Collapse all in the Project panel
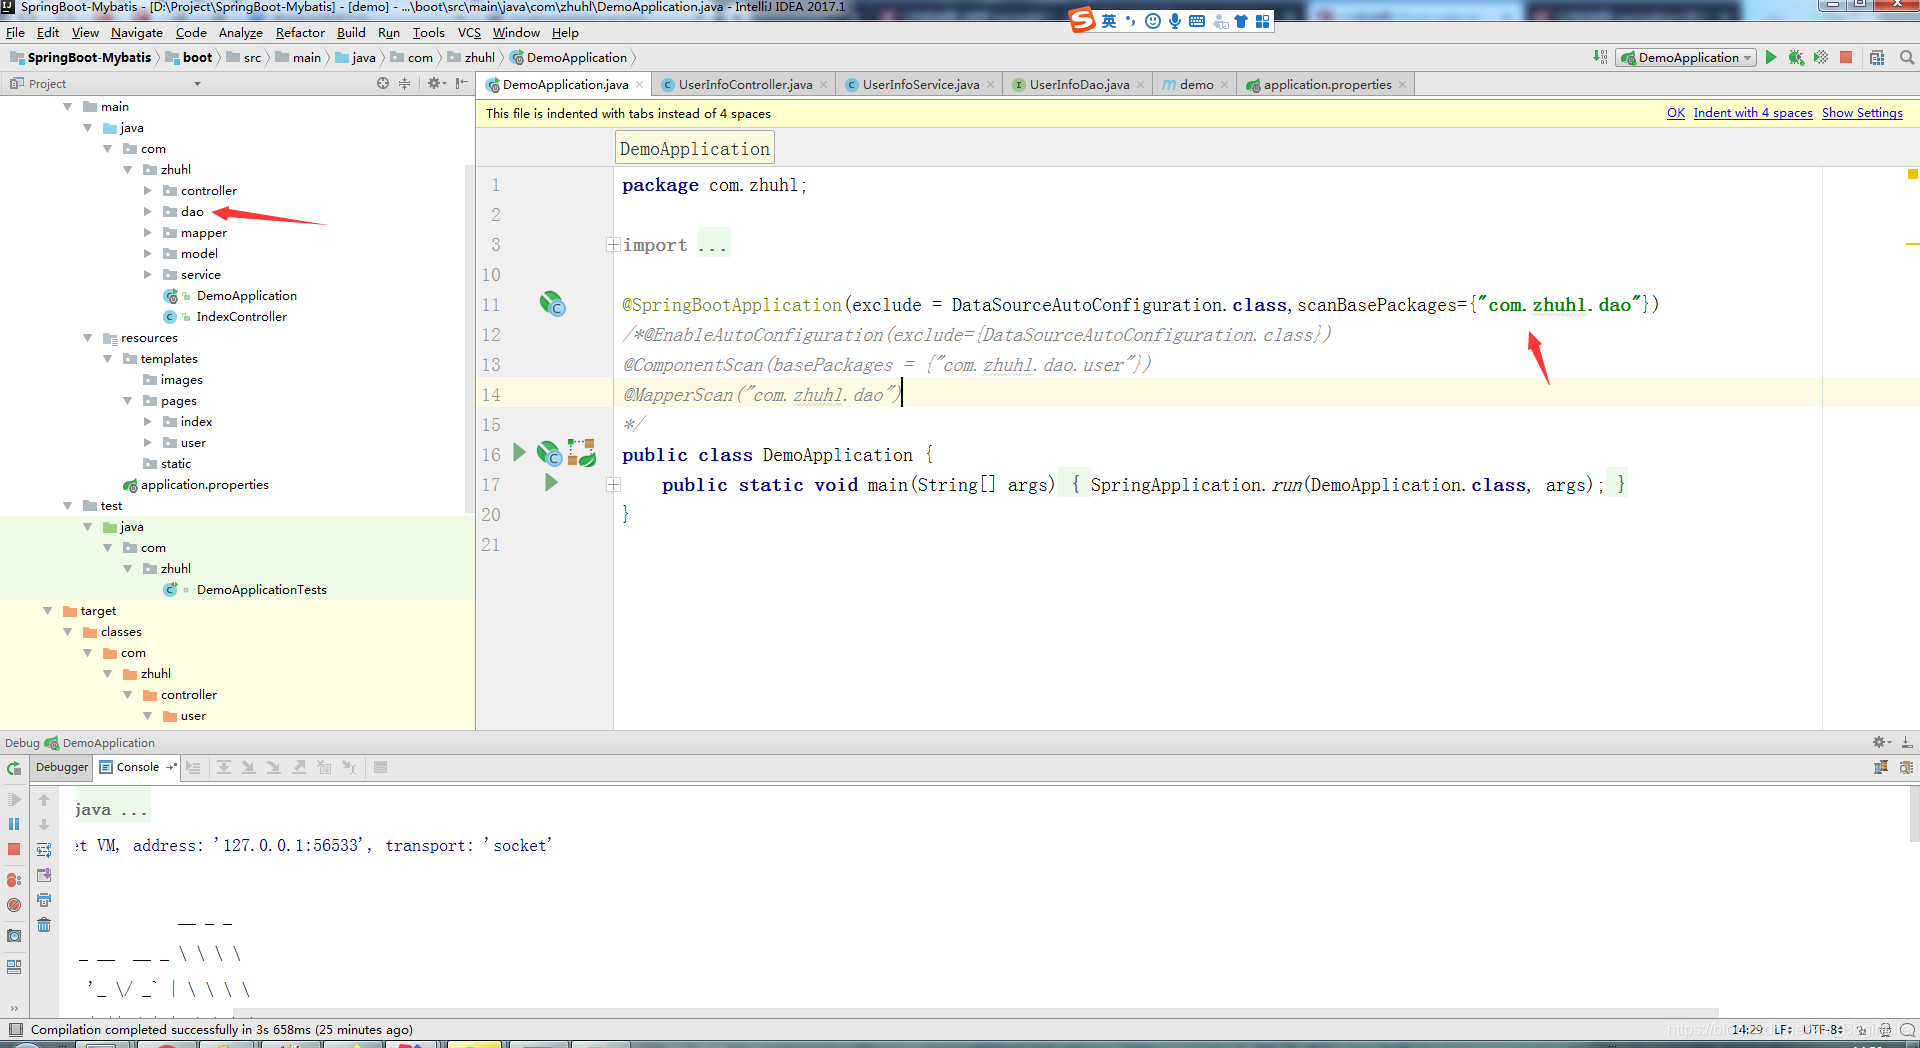This screenshot has width=1920, height=1048. (x=405, y=84)
